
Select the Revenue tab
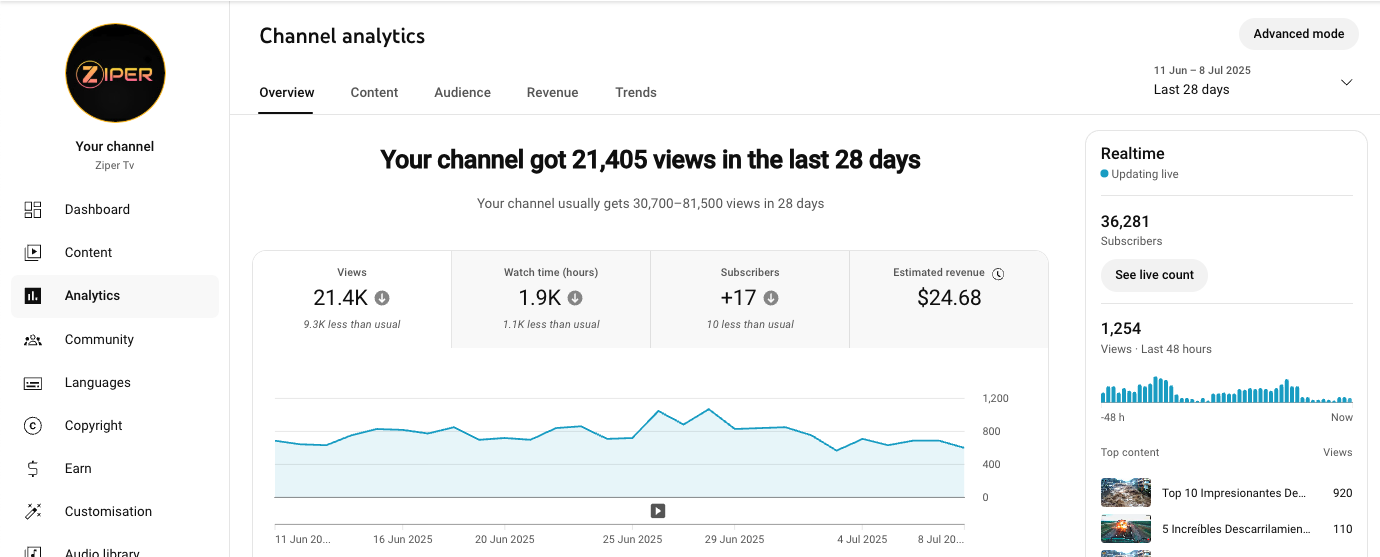point(552,93)
